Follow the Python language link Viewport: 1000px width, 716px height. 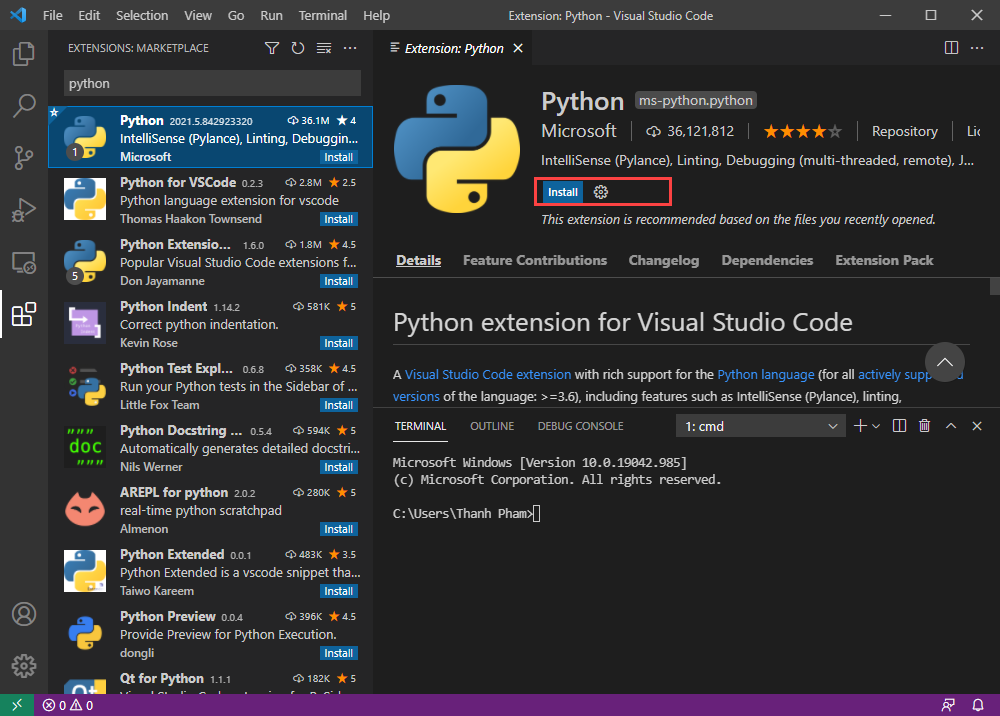765,374
